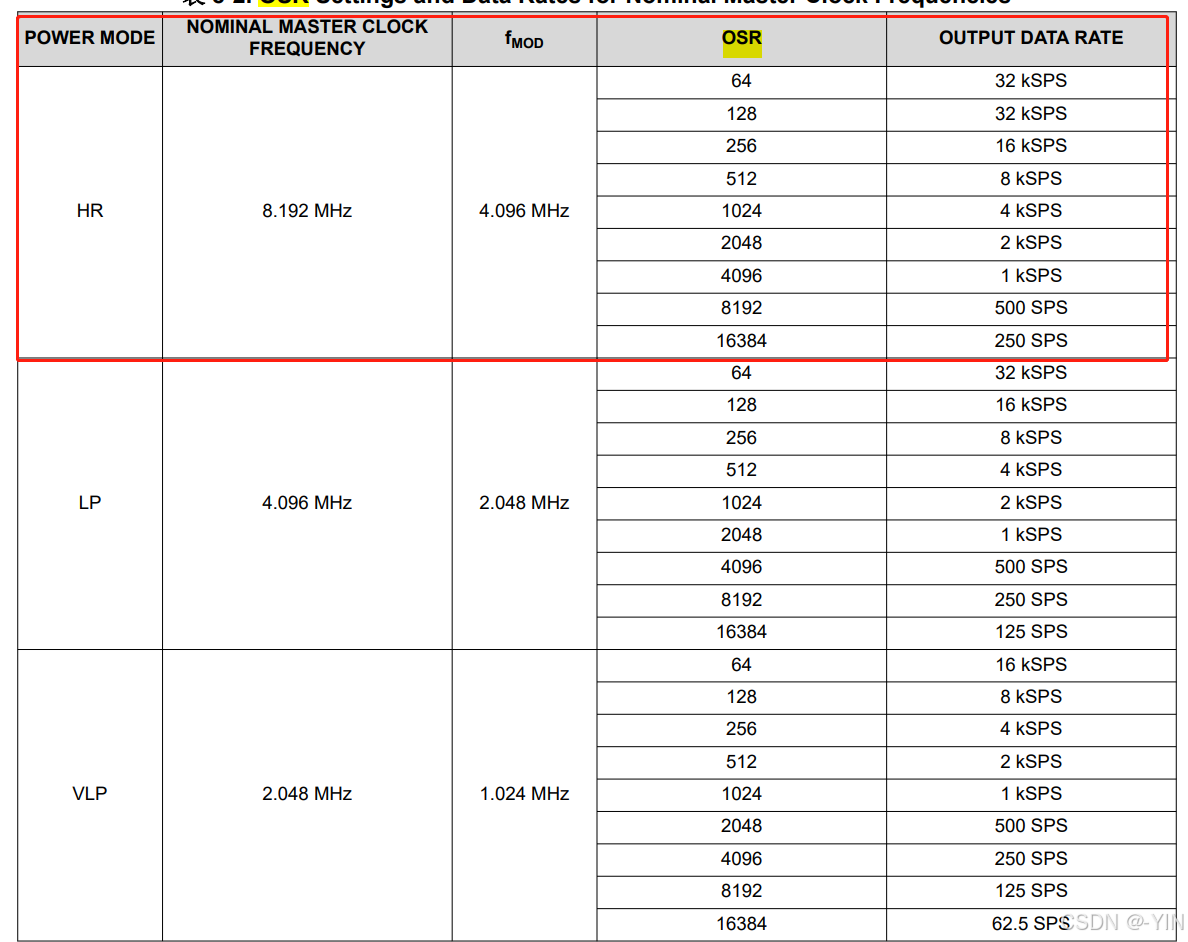The height and width of the screenshot is (942, 1188).
Task: Select OSR 256 in the VLP section
Action: pyautogui.click(x=741, y=729)
